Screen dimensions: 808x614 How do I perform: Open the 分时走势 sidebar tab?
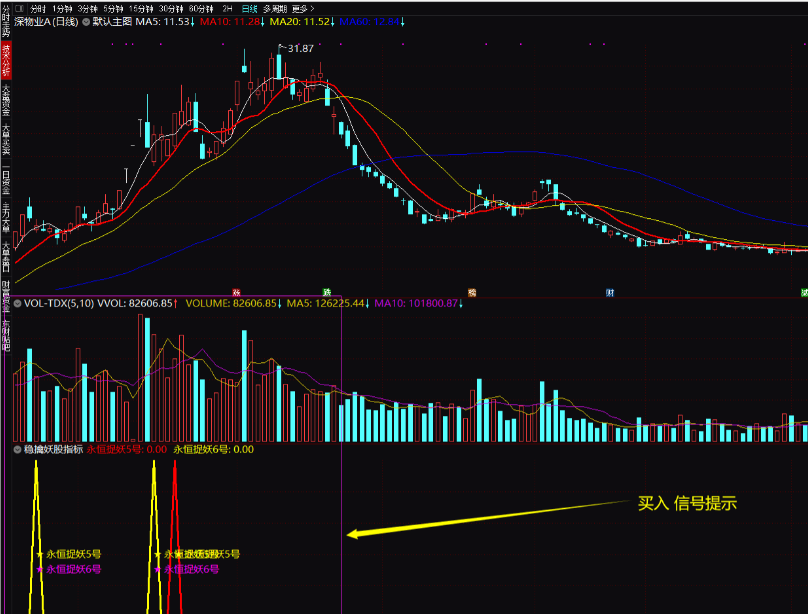pyautogui.click(x=6, y=21)
